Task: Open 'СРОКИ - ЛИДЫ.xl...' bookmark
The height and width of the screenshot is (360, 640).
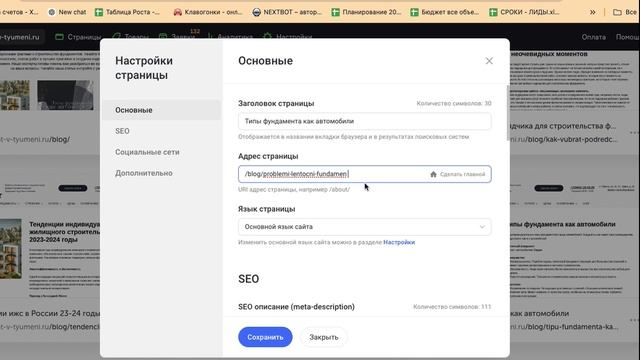Action: (x=524, y=12)
